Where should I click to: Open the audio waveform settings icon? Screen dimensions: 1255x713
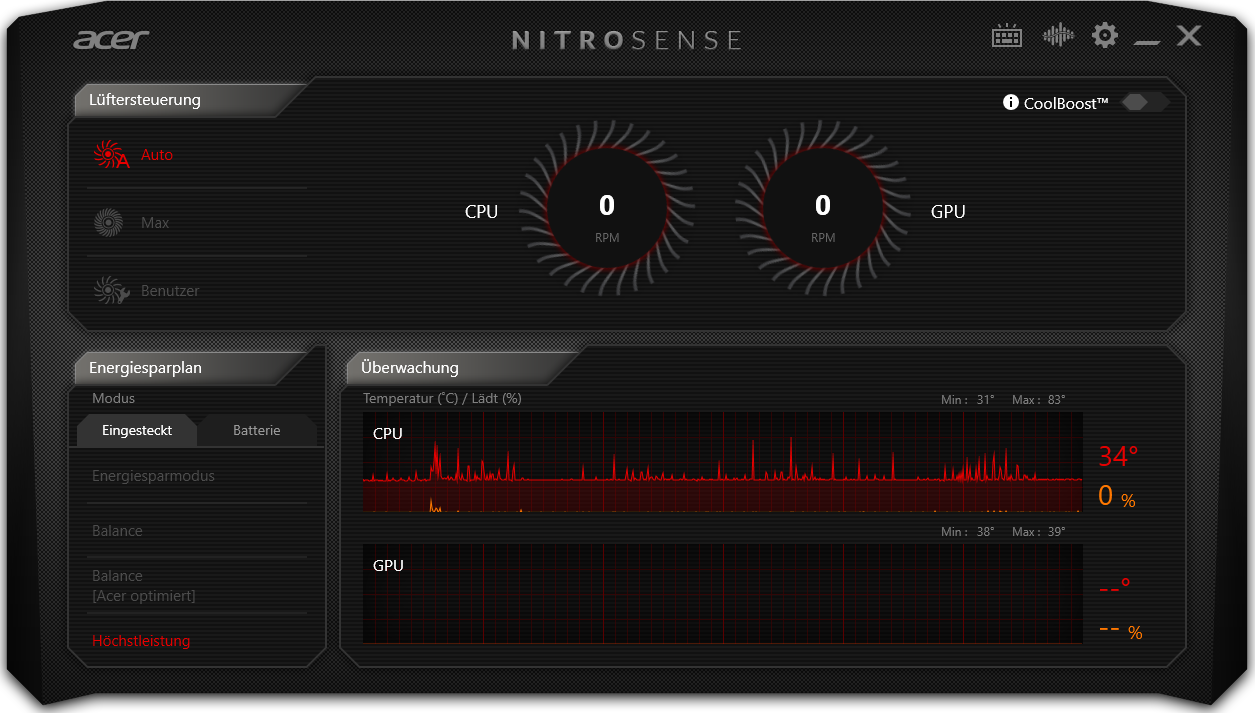pos(1058,36)
